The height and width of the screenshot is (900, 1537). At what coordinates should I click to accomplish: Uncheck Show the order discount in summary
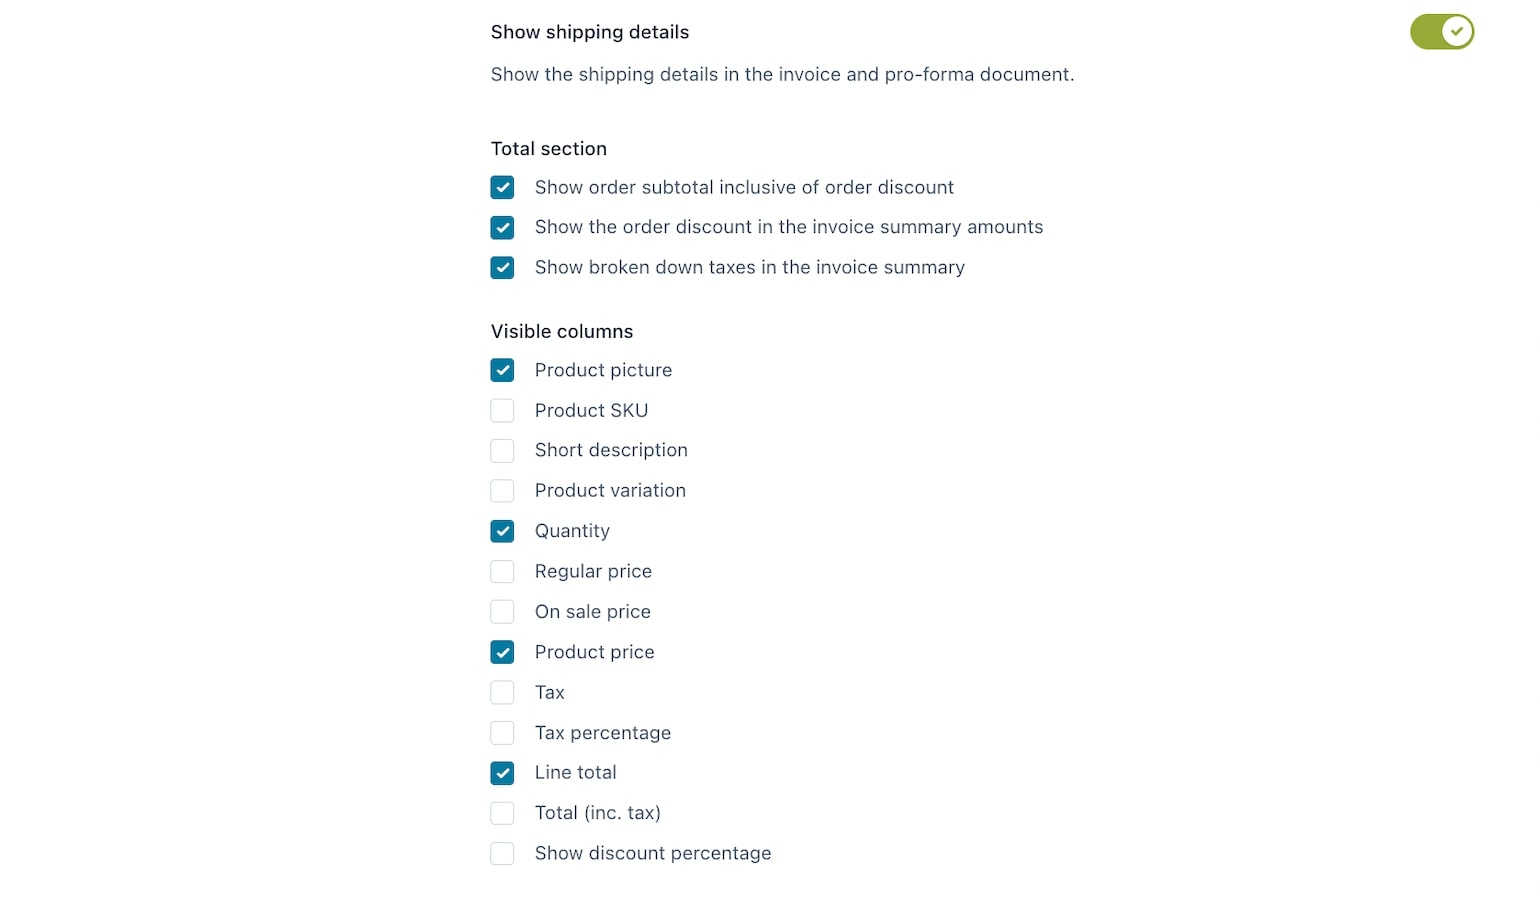[x=502, y=227]
